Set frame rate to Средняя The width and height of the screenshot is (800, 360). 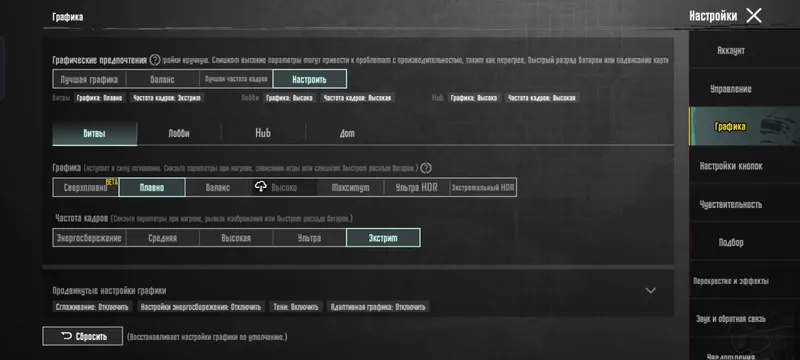pos(163,238)
